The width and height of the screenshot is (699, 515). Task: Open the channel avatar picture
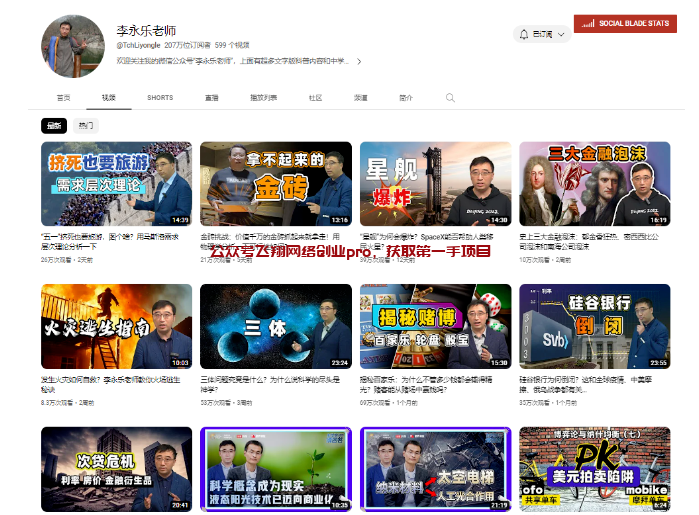tap(72, 45)
